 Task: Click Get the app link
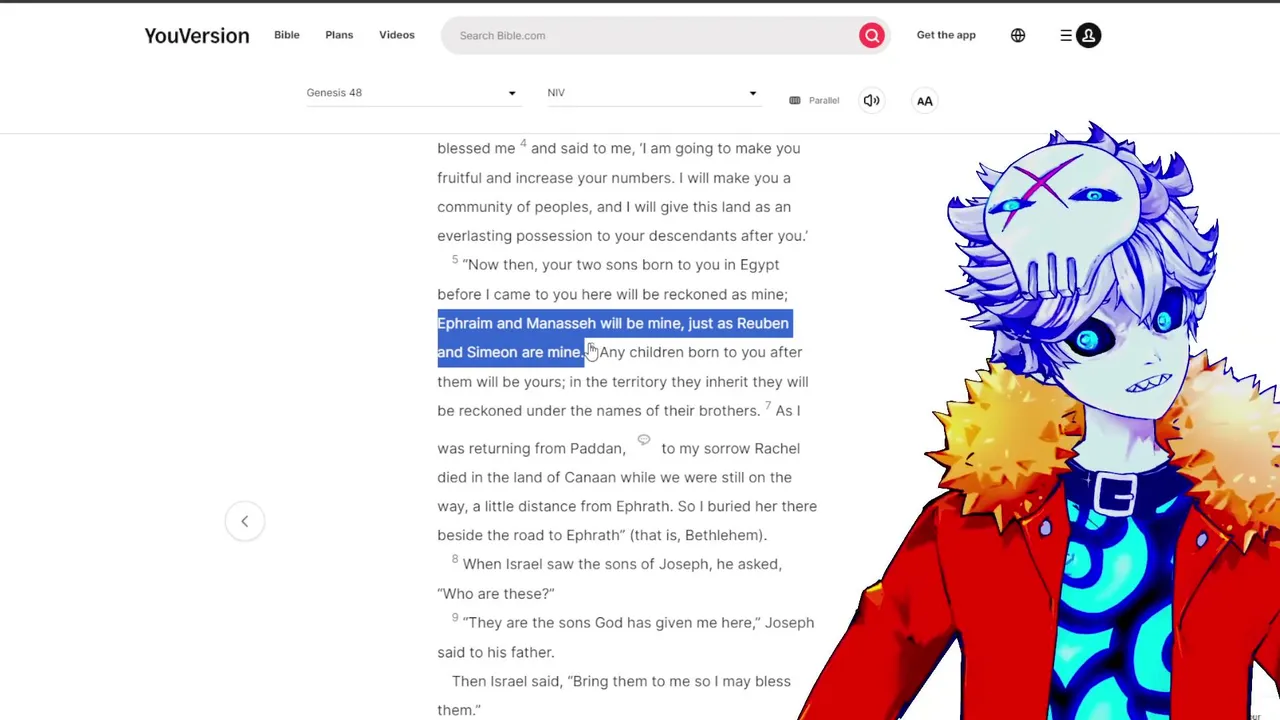946,35
